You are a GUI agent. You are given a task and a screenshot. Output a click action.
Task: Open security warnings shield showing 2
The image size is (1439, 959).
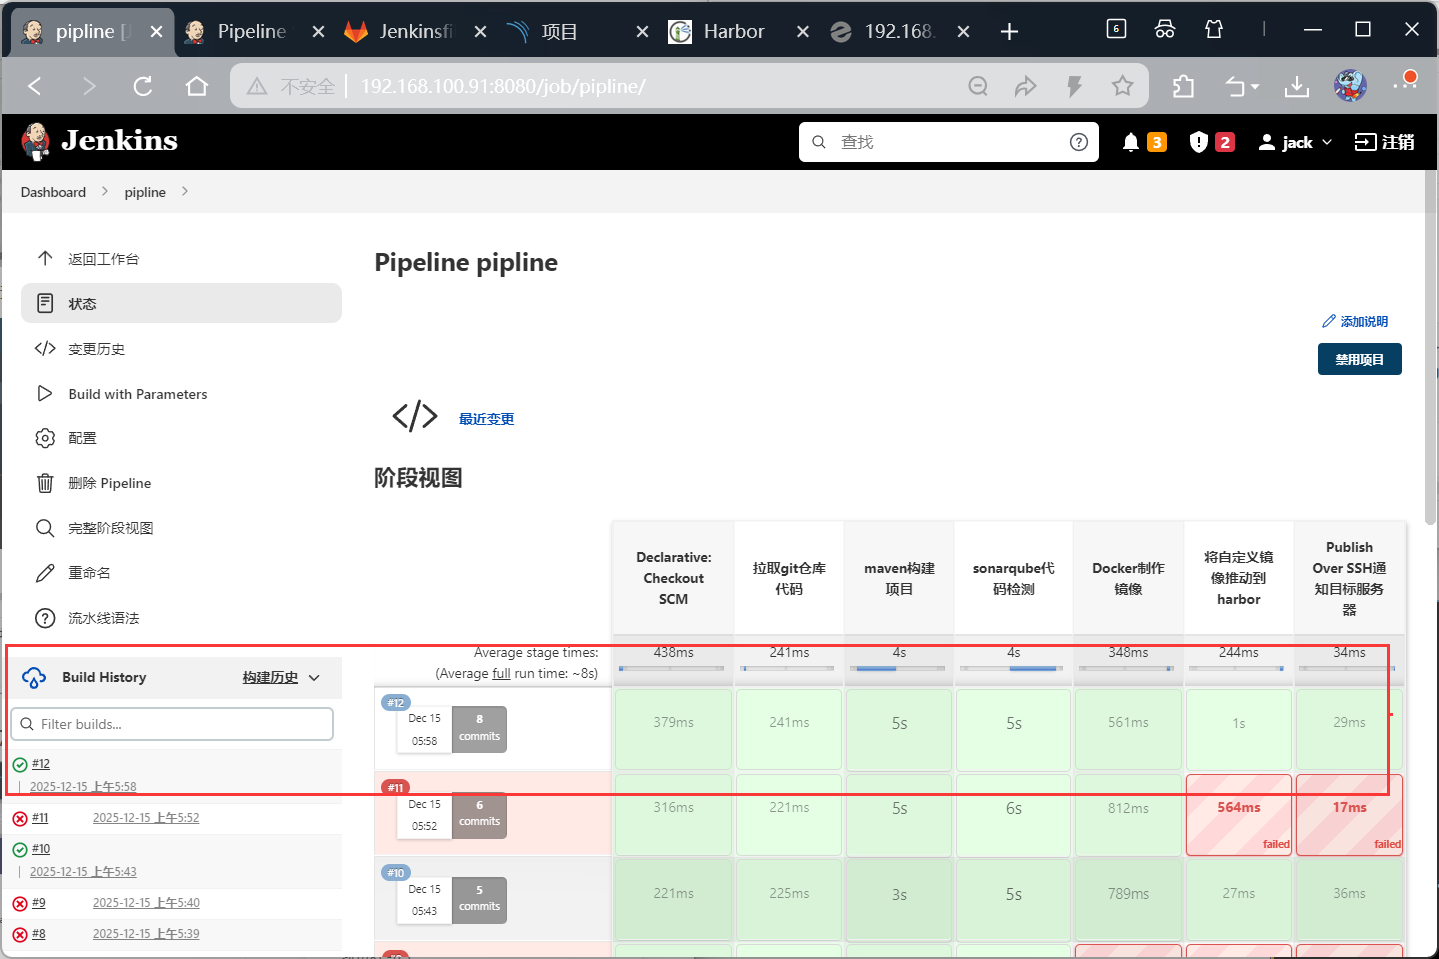pos(1211,142)
